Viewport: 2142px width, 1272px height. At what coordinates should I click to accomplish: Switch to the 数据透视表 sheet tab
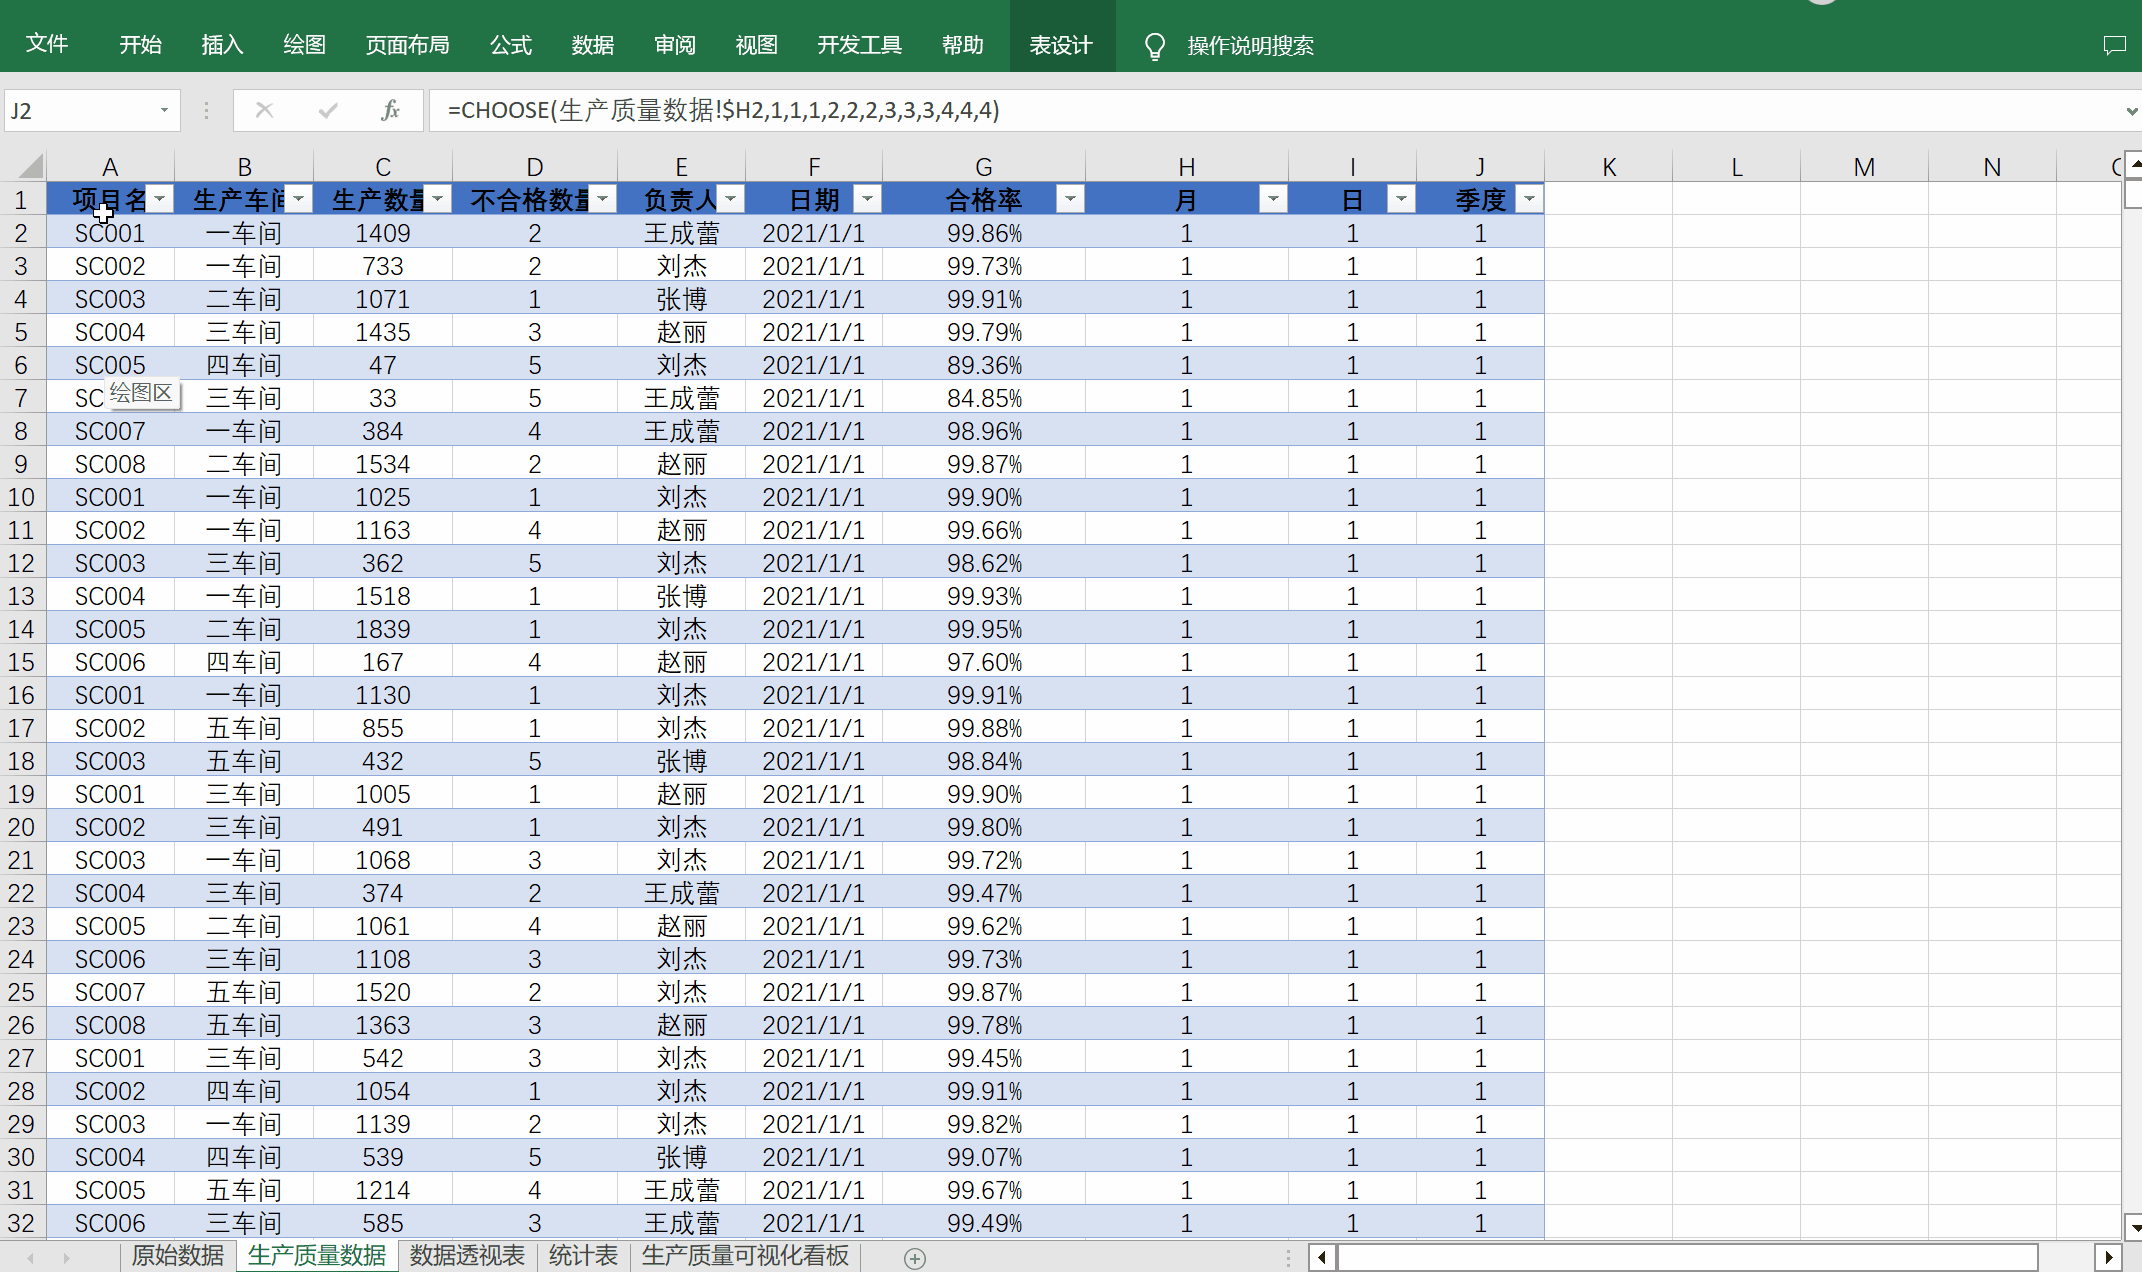467,1256
